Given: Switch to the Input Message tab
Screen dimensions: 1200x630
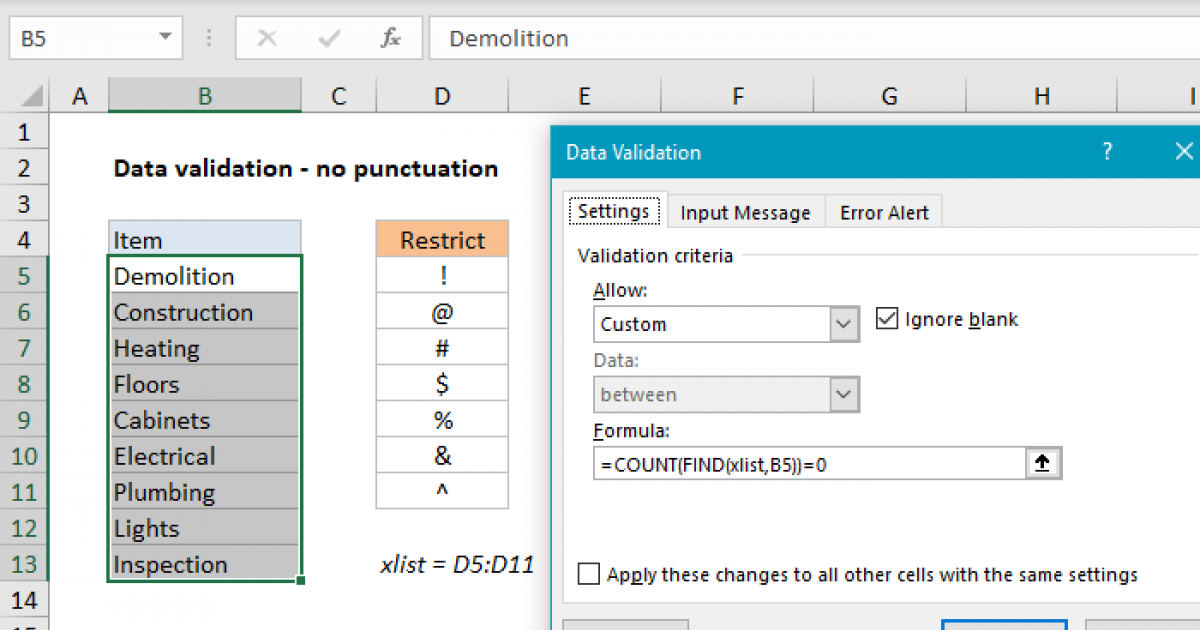Looking at the screenshot, I should (x=745, y=211).
